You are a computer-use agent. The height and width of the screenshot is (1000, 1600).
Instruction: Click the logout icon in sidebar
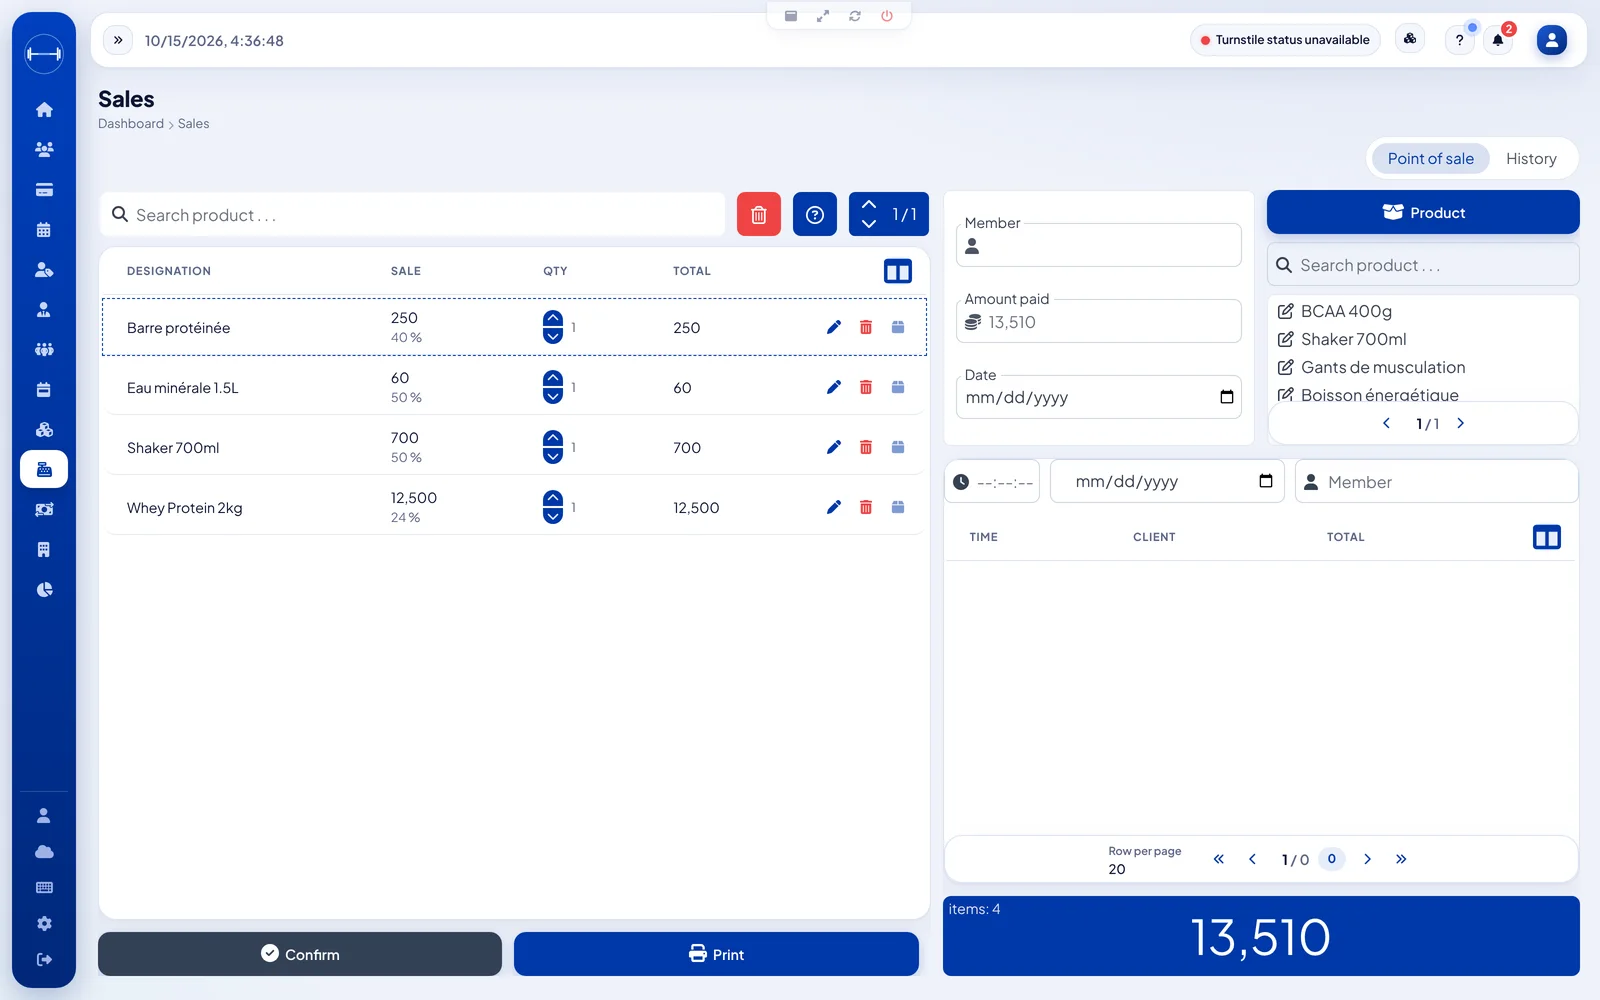(x=44, y=960)
